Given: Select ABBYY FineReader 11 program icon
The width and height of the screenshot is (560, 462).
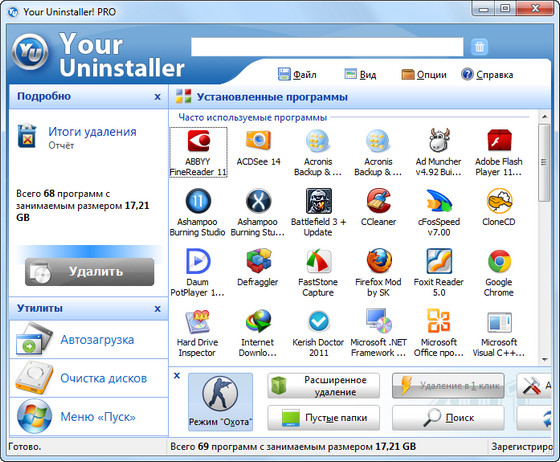Looking at the screenshot, I should click(x=198, y=141).
